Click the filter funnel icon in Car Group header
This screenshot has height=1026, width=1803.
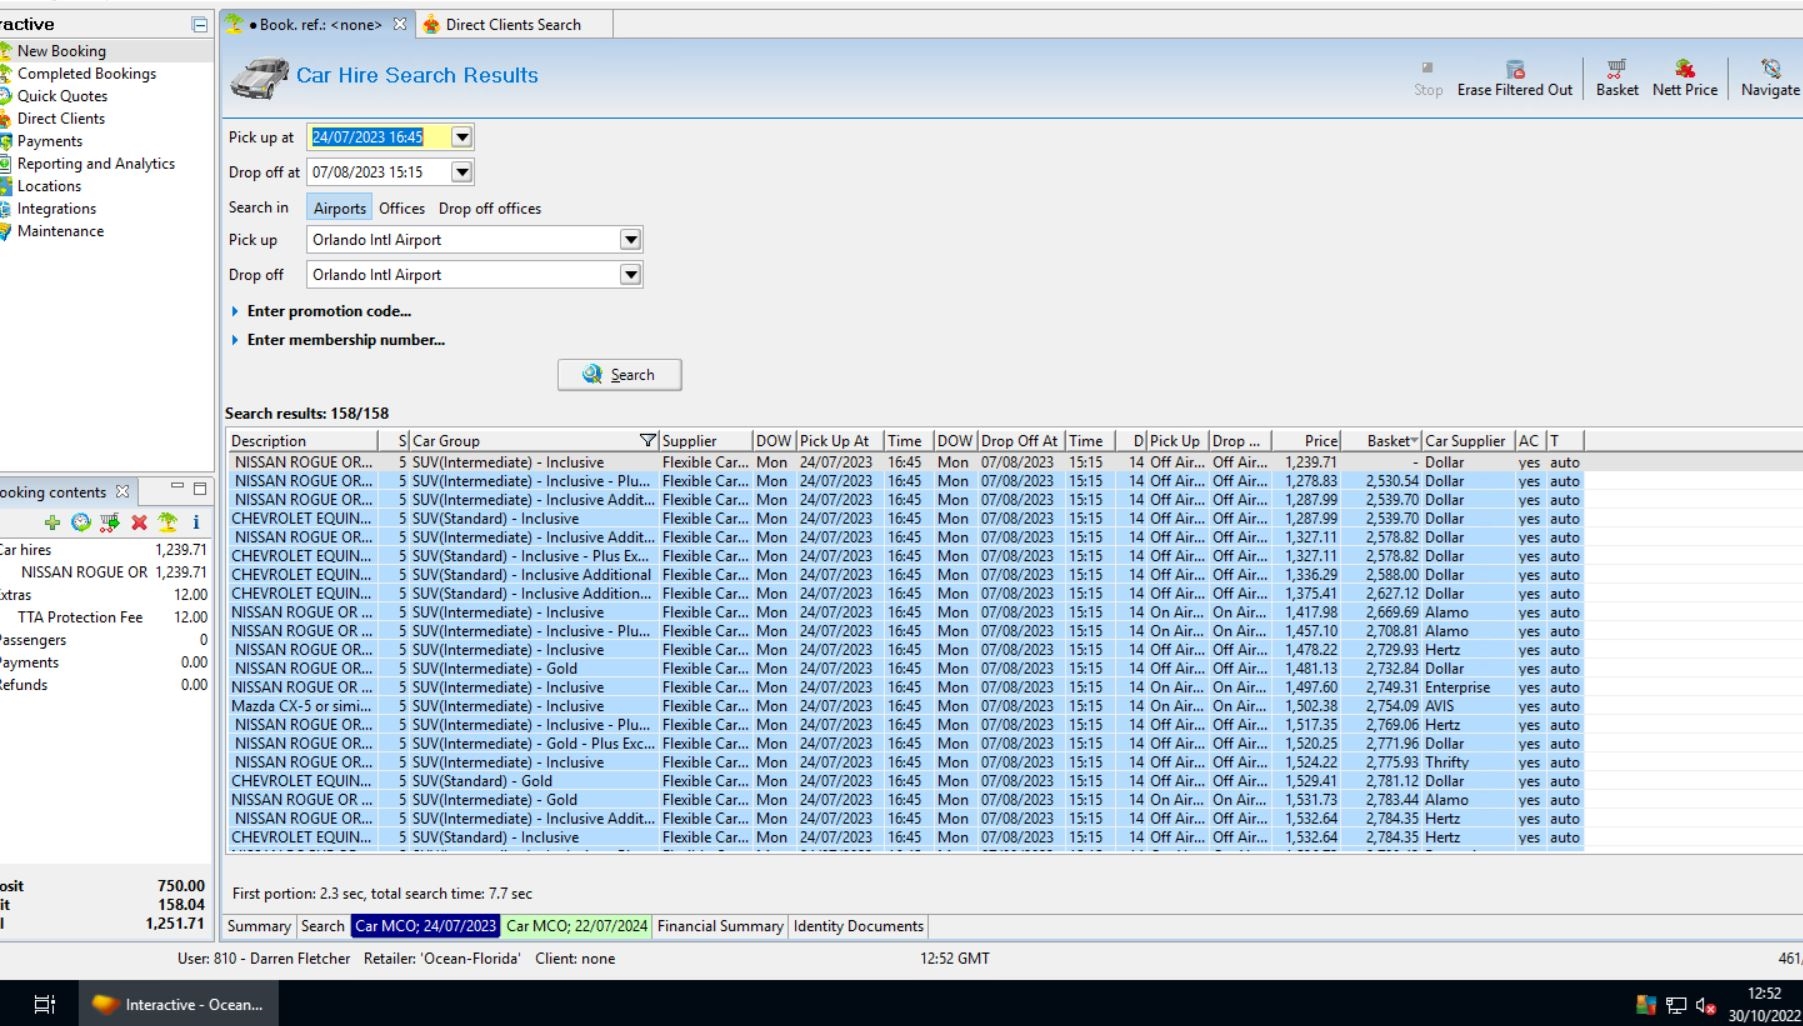[x=648, y=440]
